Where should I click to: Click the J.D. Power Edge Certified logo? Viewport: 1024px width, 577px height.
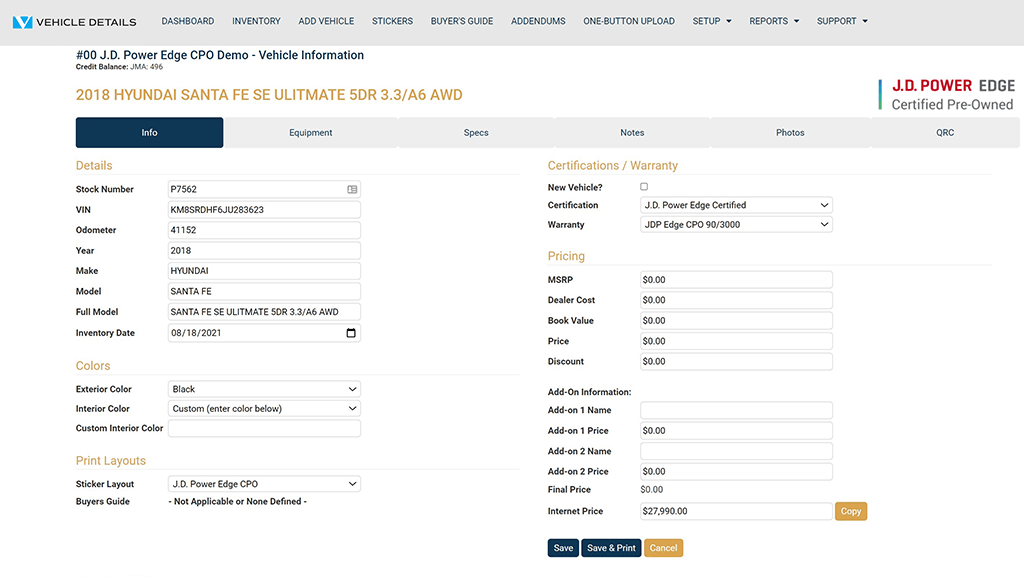click(947, 95)
